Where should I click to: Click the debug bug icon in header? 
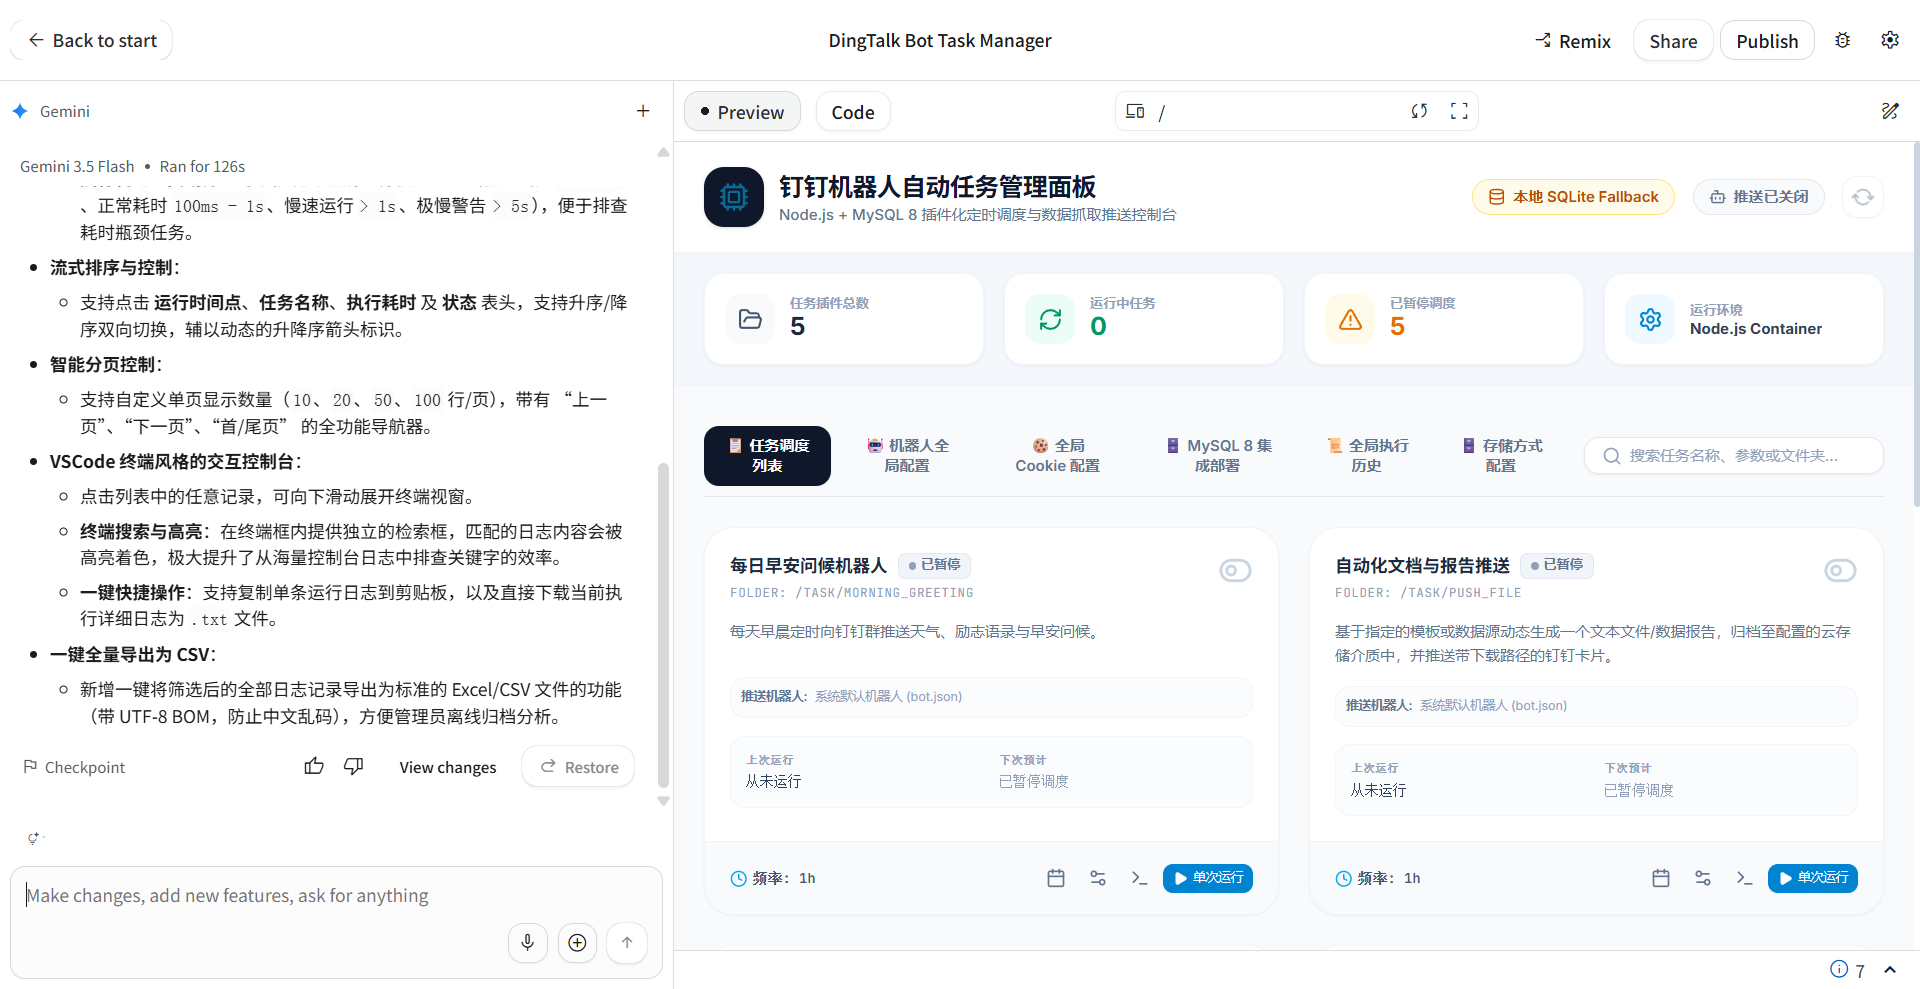click(x=1843, y=40)
